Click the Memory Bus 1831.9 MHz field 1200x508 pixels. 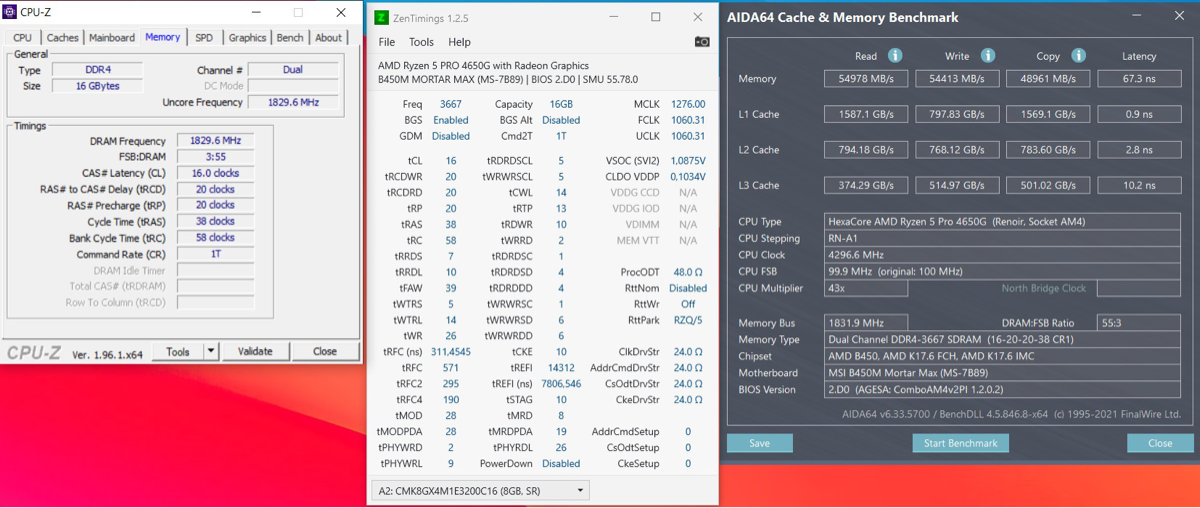866,323
